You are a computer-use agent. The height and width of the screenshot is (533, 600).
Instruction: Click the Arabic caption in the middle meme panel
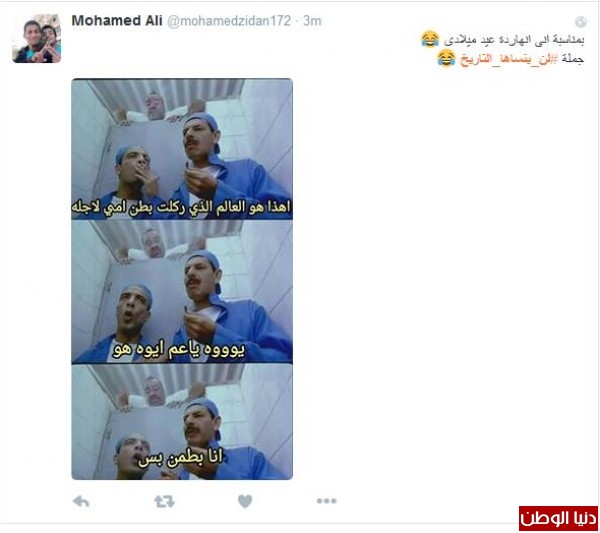click(179, 350)
